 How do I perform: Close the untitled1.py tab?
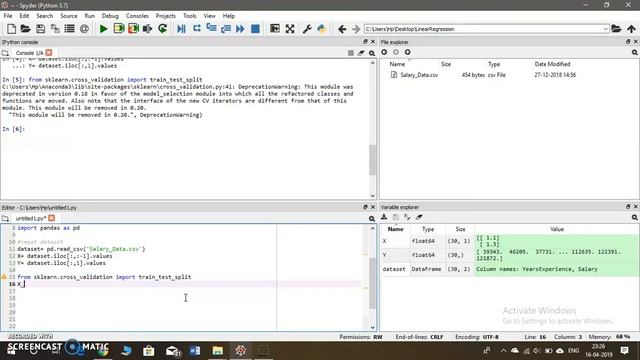[51, 218]
